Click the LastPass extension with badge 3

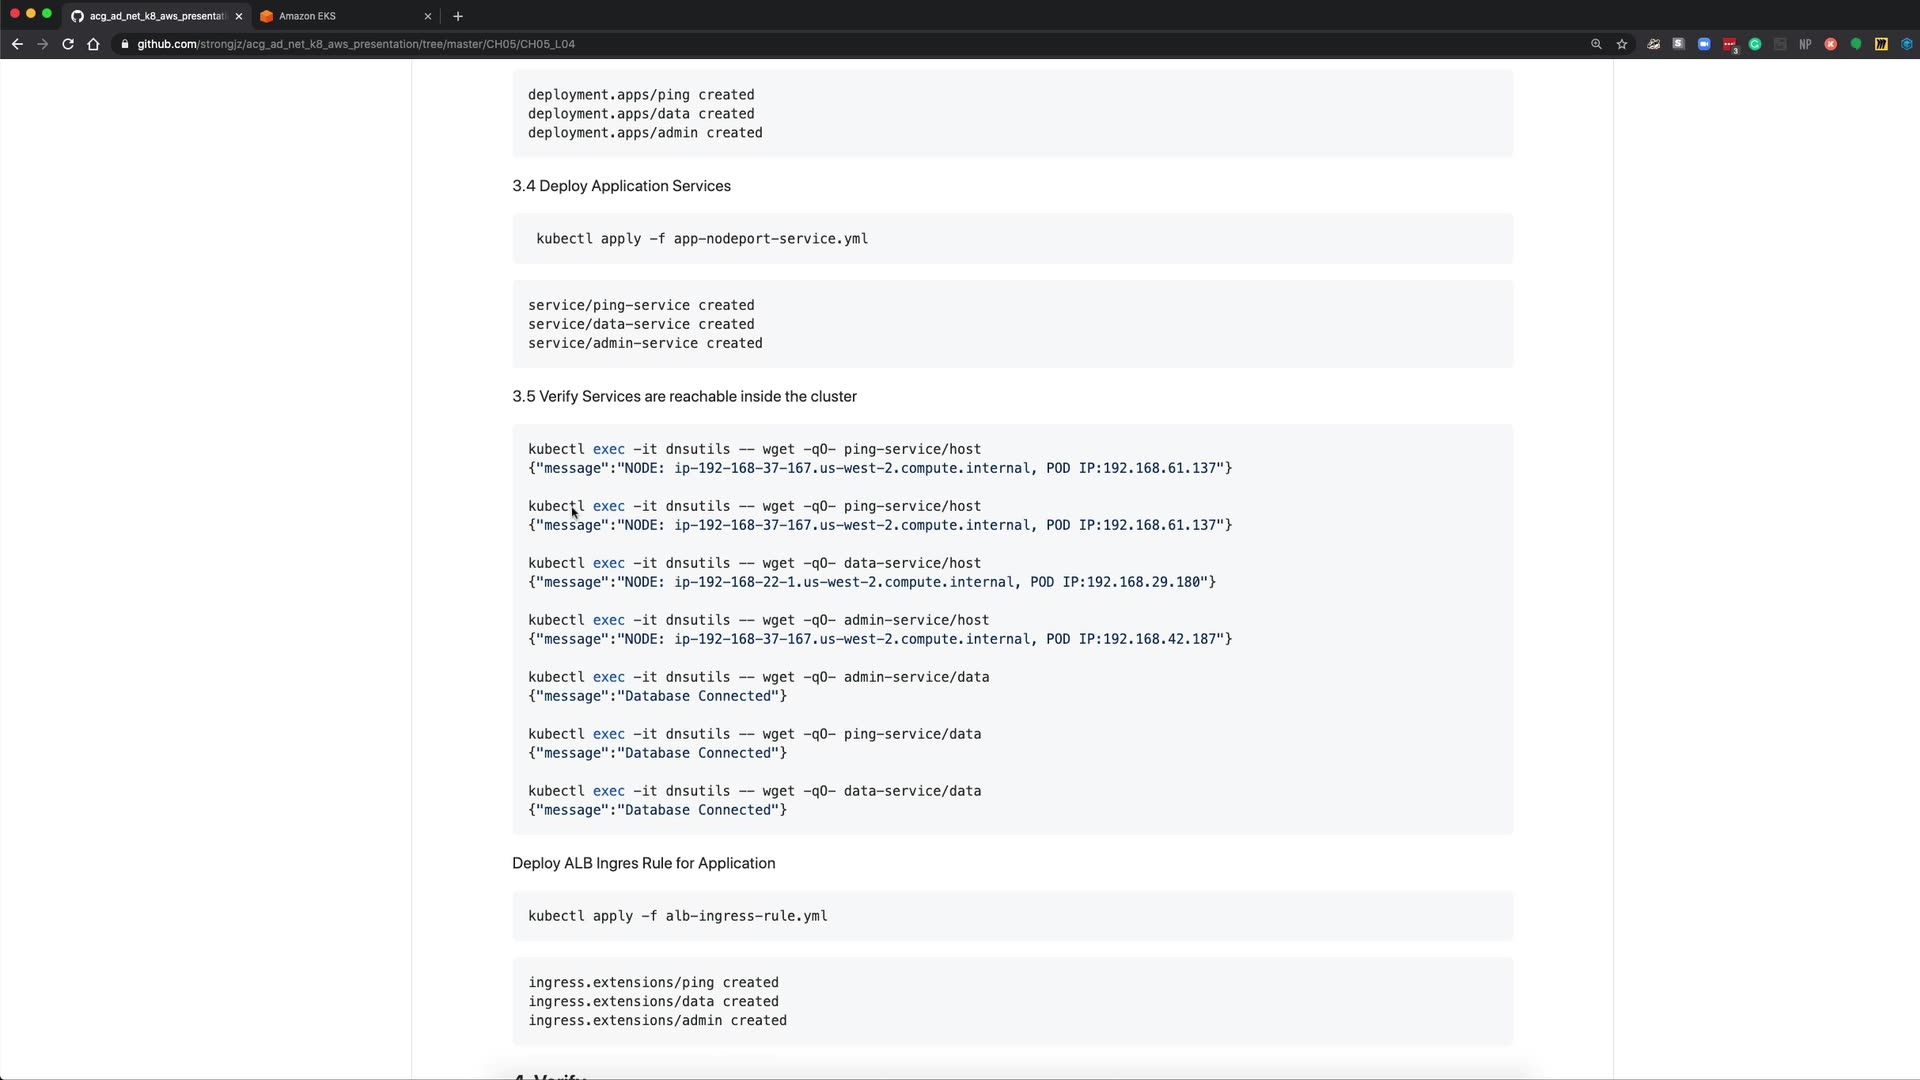pos(1729,44)
